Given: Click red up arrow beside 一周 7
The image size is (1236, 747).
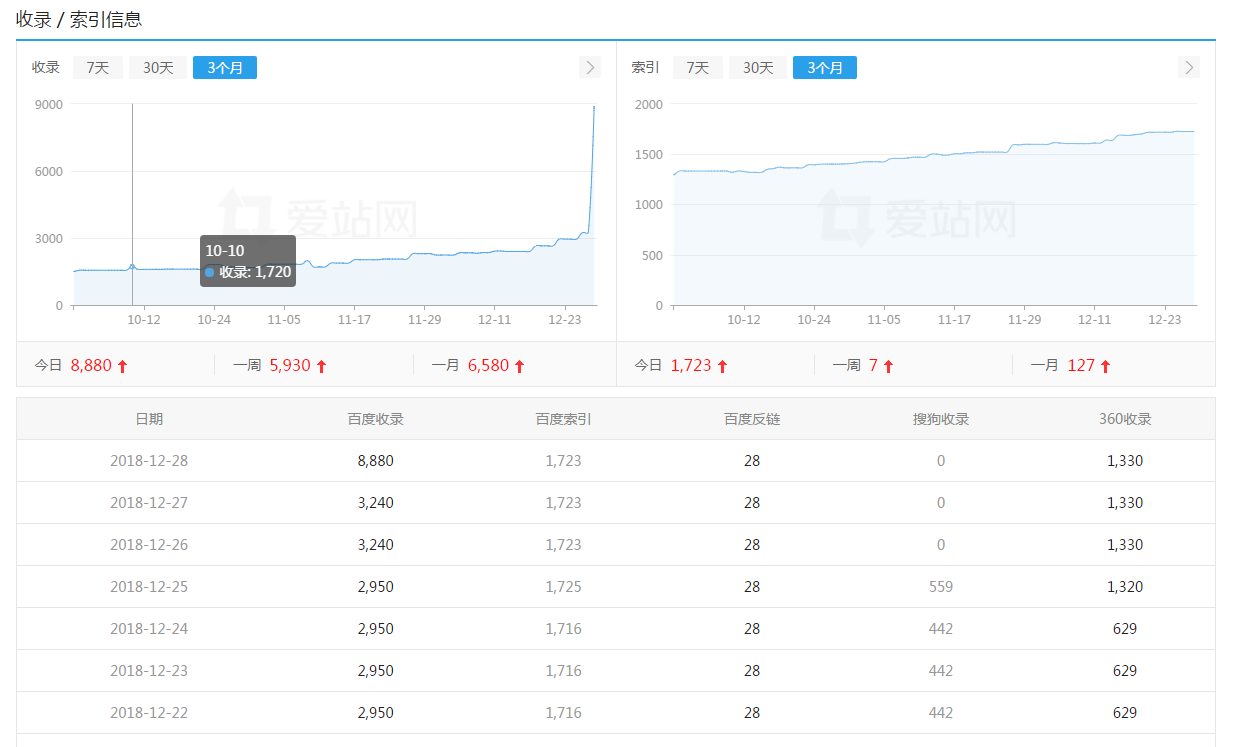Looking at the screenshot, I should pos(888,366).
